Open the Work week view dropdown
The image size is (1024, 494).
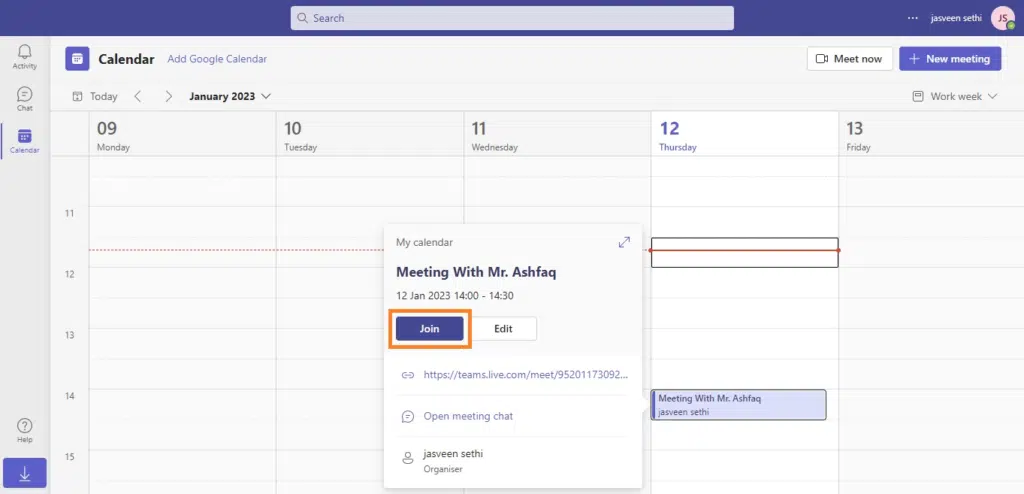pos(955,97)
